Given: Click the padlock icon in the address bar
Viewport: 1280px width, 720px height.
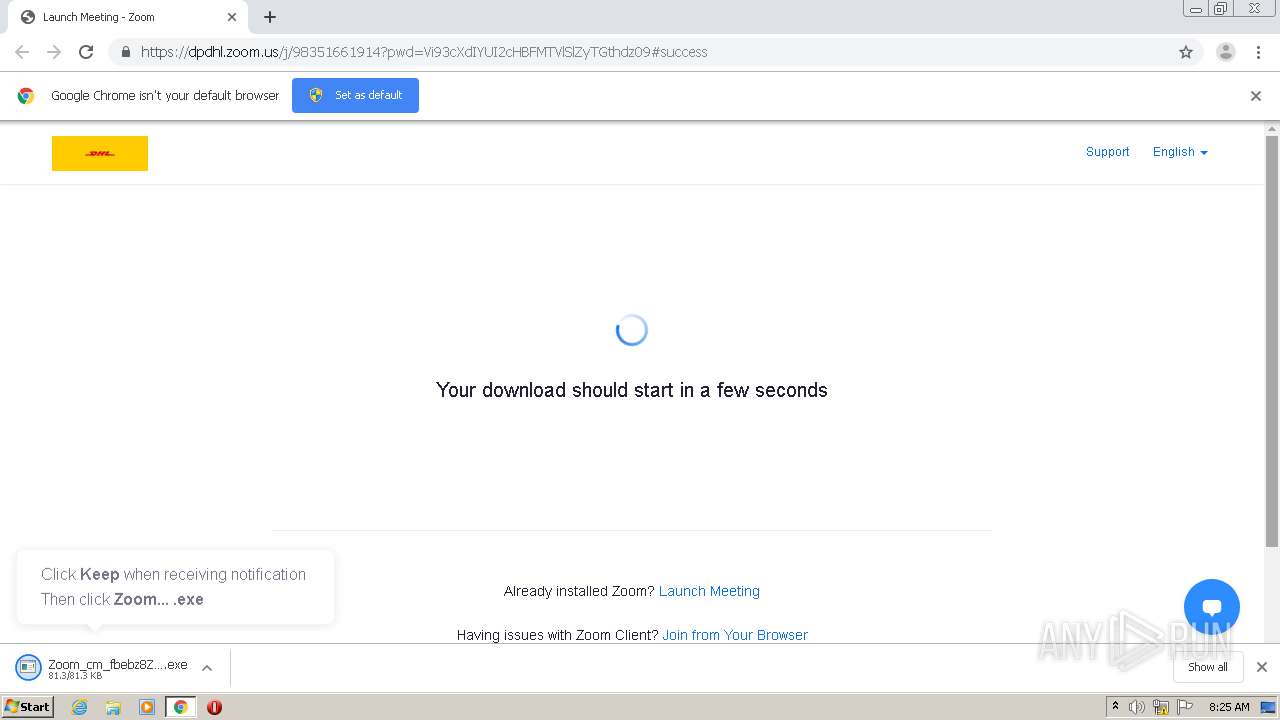Looking at the screenshot, I should [125, 52].
